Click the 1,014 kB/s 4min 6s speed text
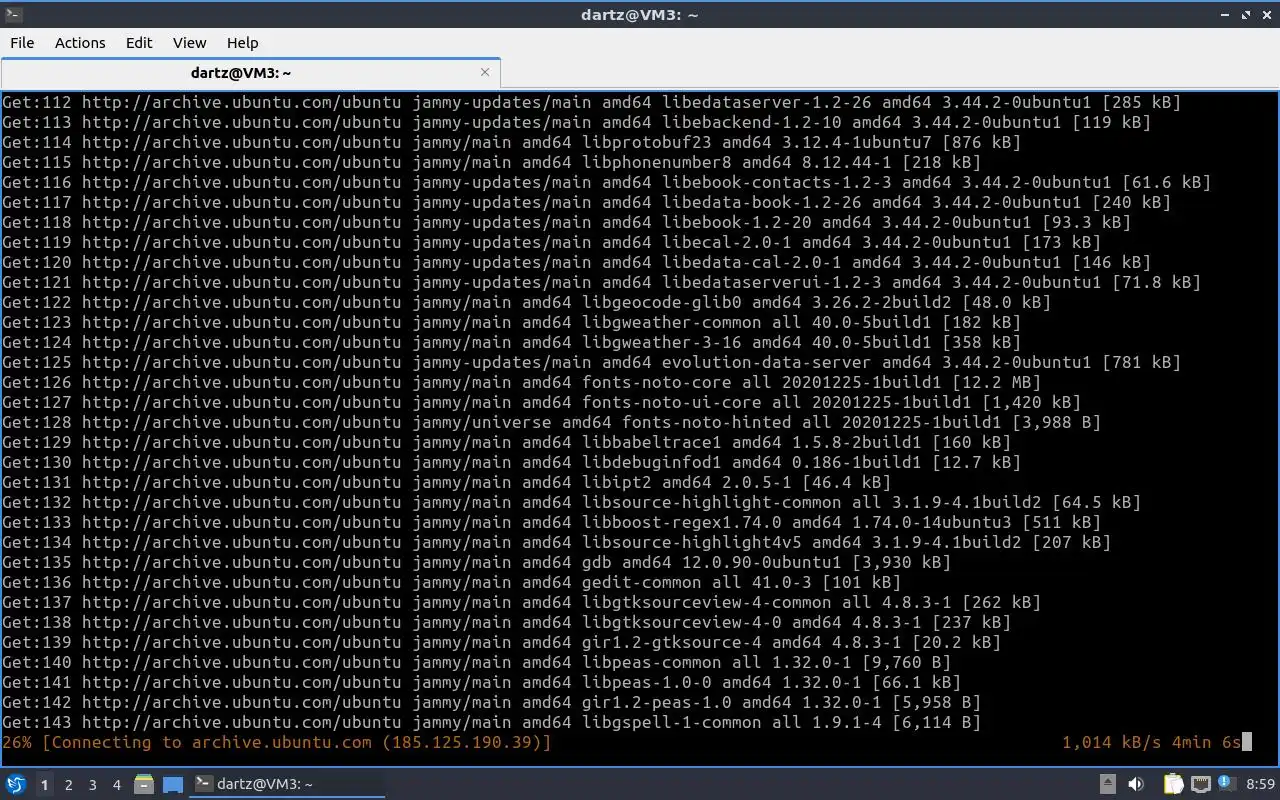This screenshot has height=800, width=1280. click(x=1151, y=742)
